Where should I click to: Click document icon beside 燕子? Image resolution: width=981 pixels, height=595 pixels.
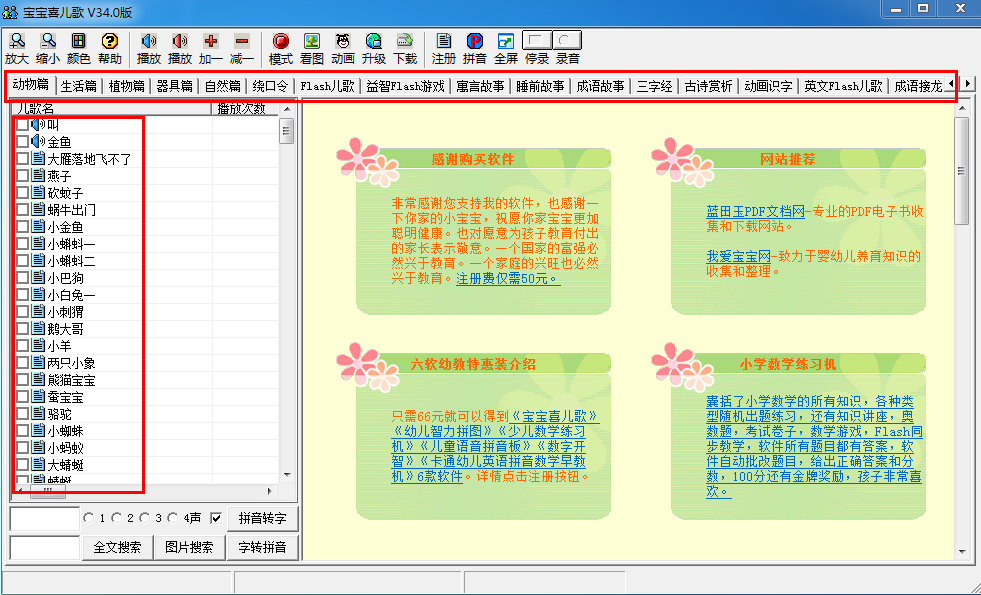pyautogui.click(x=38, y=175)
